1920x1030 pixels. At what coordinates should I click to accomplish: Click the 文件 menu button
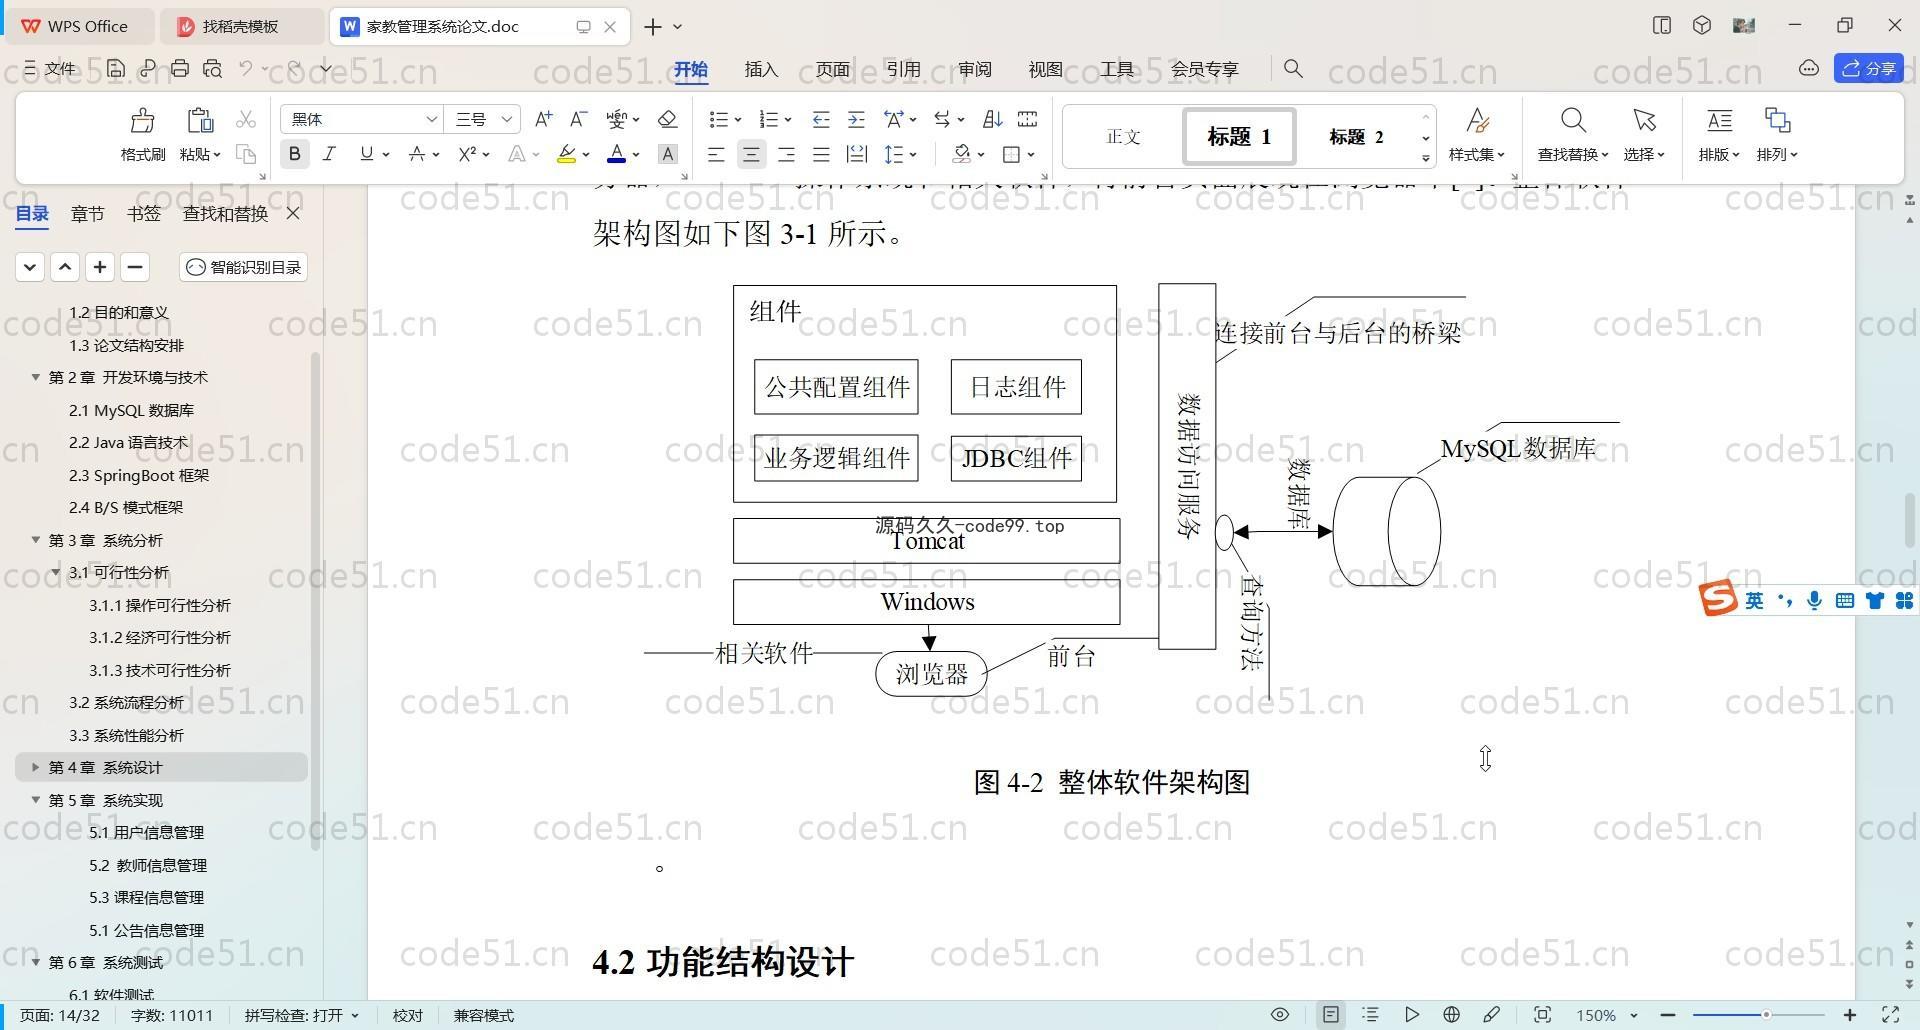[x=50, y=68]
